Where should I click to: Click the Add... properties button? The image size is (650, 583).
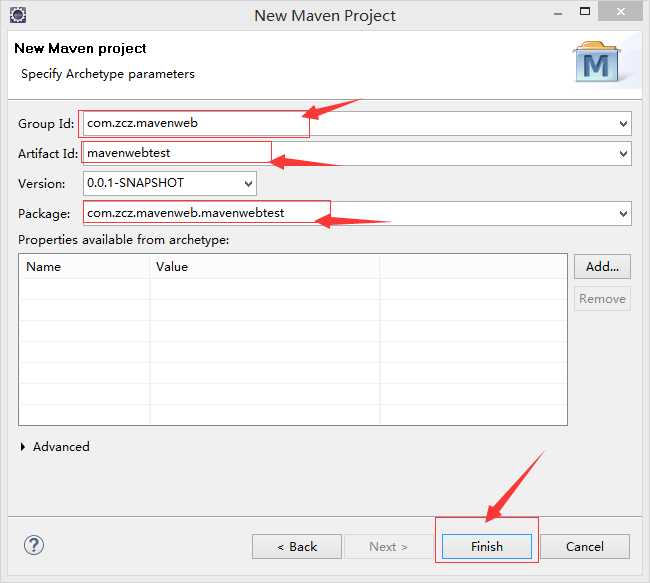tap(602, 267)
